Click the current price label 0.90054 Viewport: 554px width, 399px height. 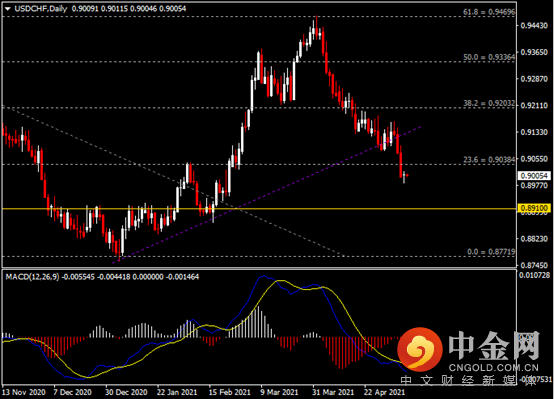tap(534, 176)
